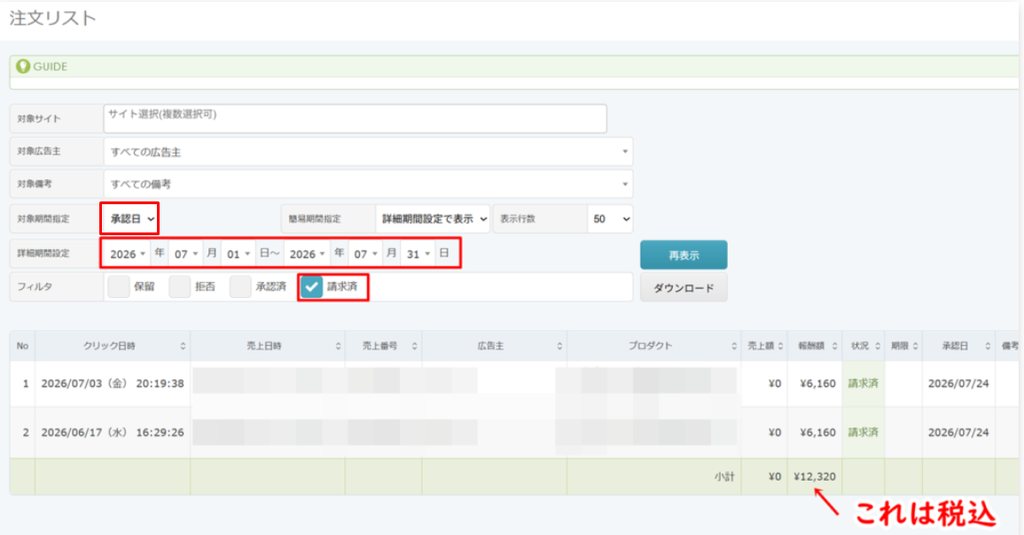Click the ダウンロード button

(684, 287)
